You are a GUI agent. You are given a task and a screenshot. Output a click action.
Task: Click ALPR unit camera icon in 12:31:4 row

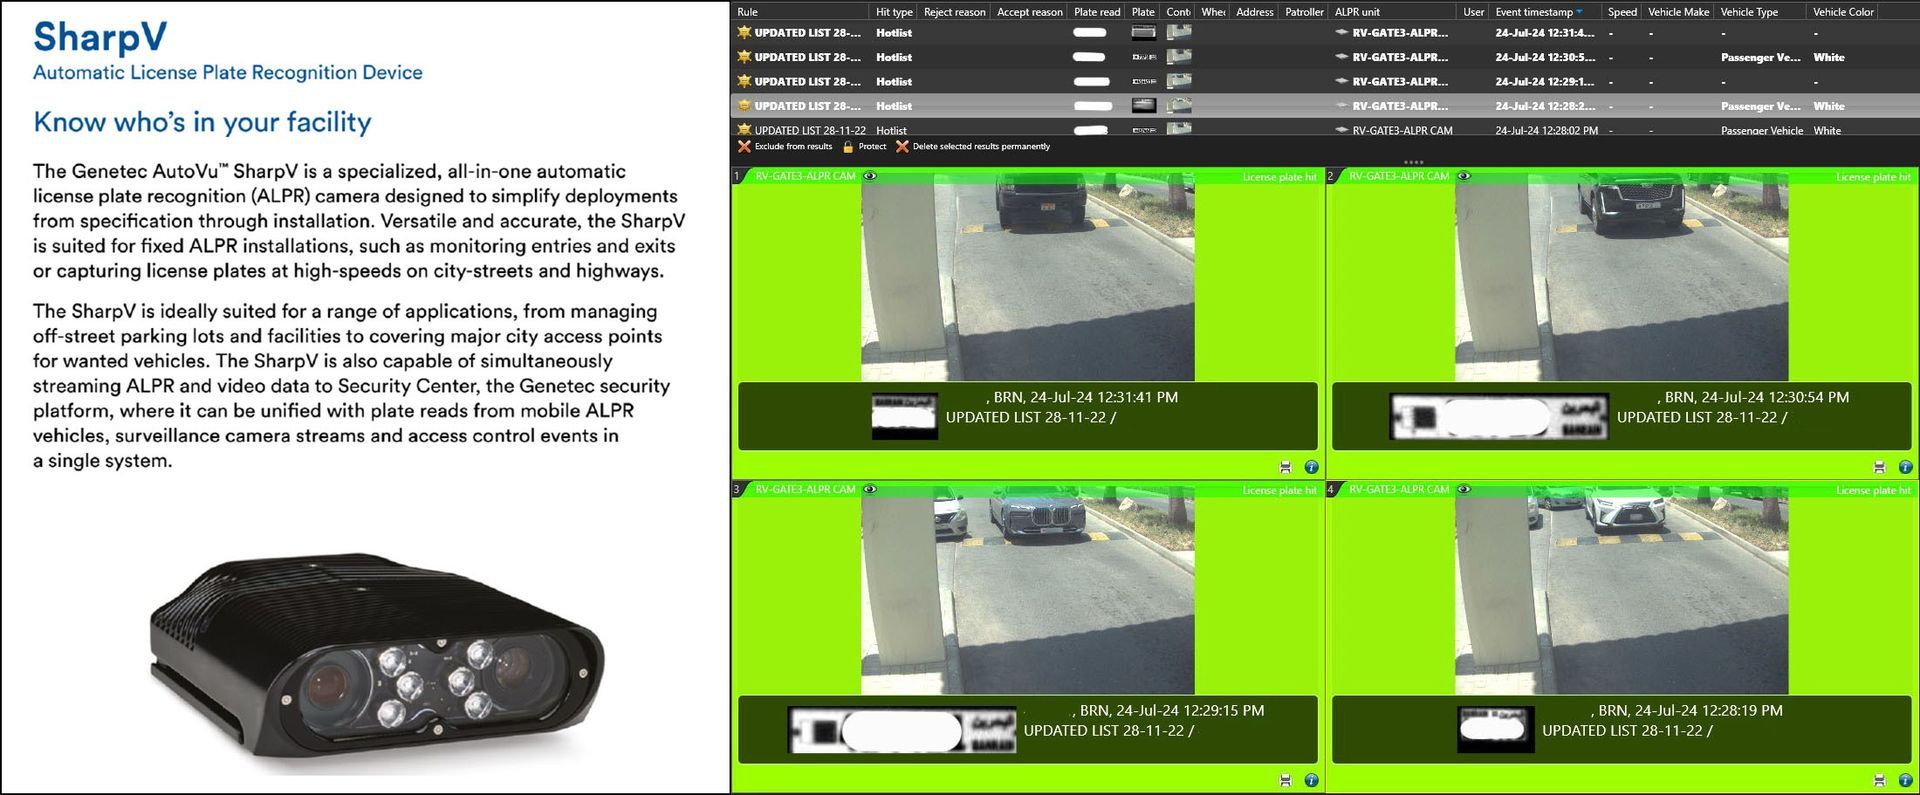pyautogui.click(x=1342, y=32)
